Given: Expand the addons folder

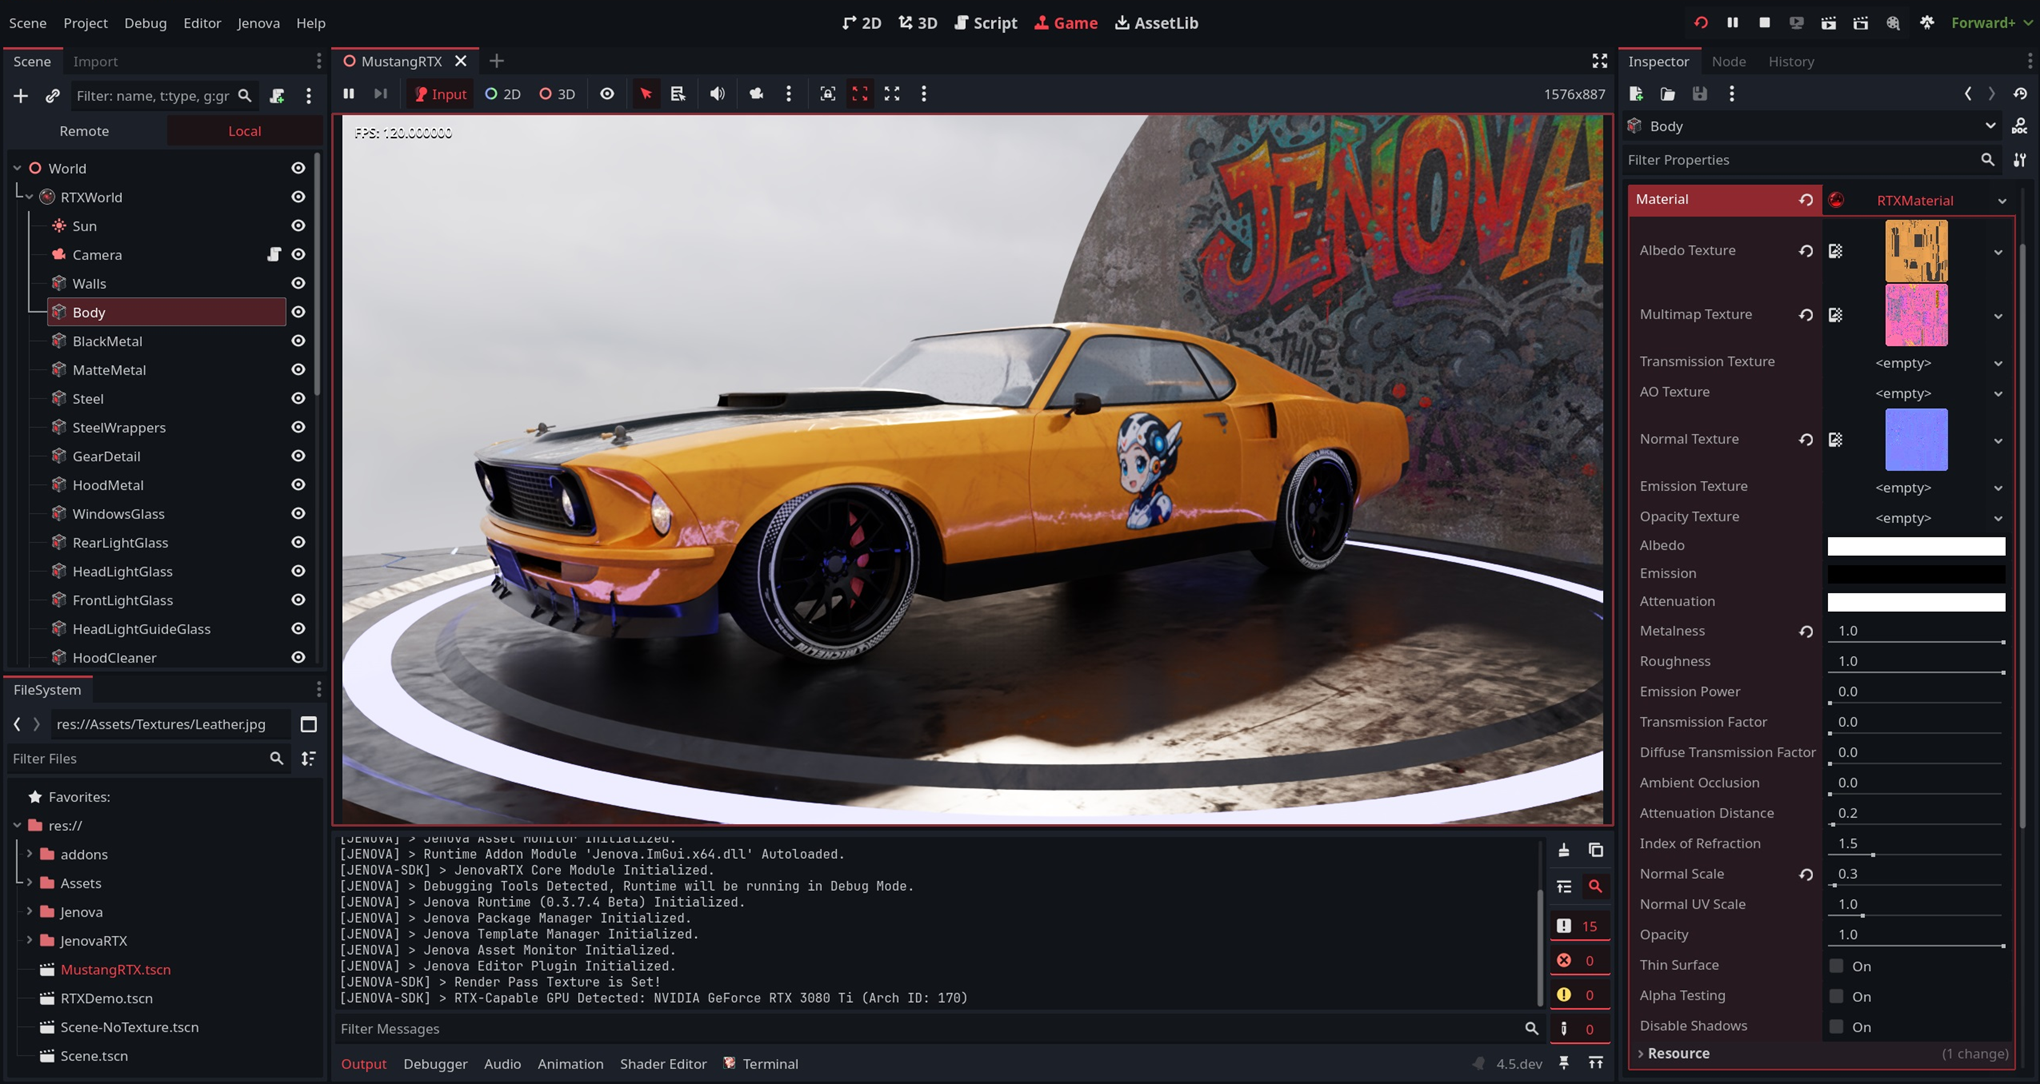Looking at the screenshot, I should [29, 854].
